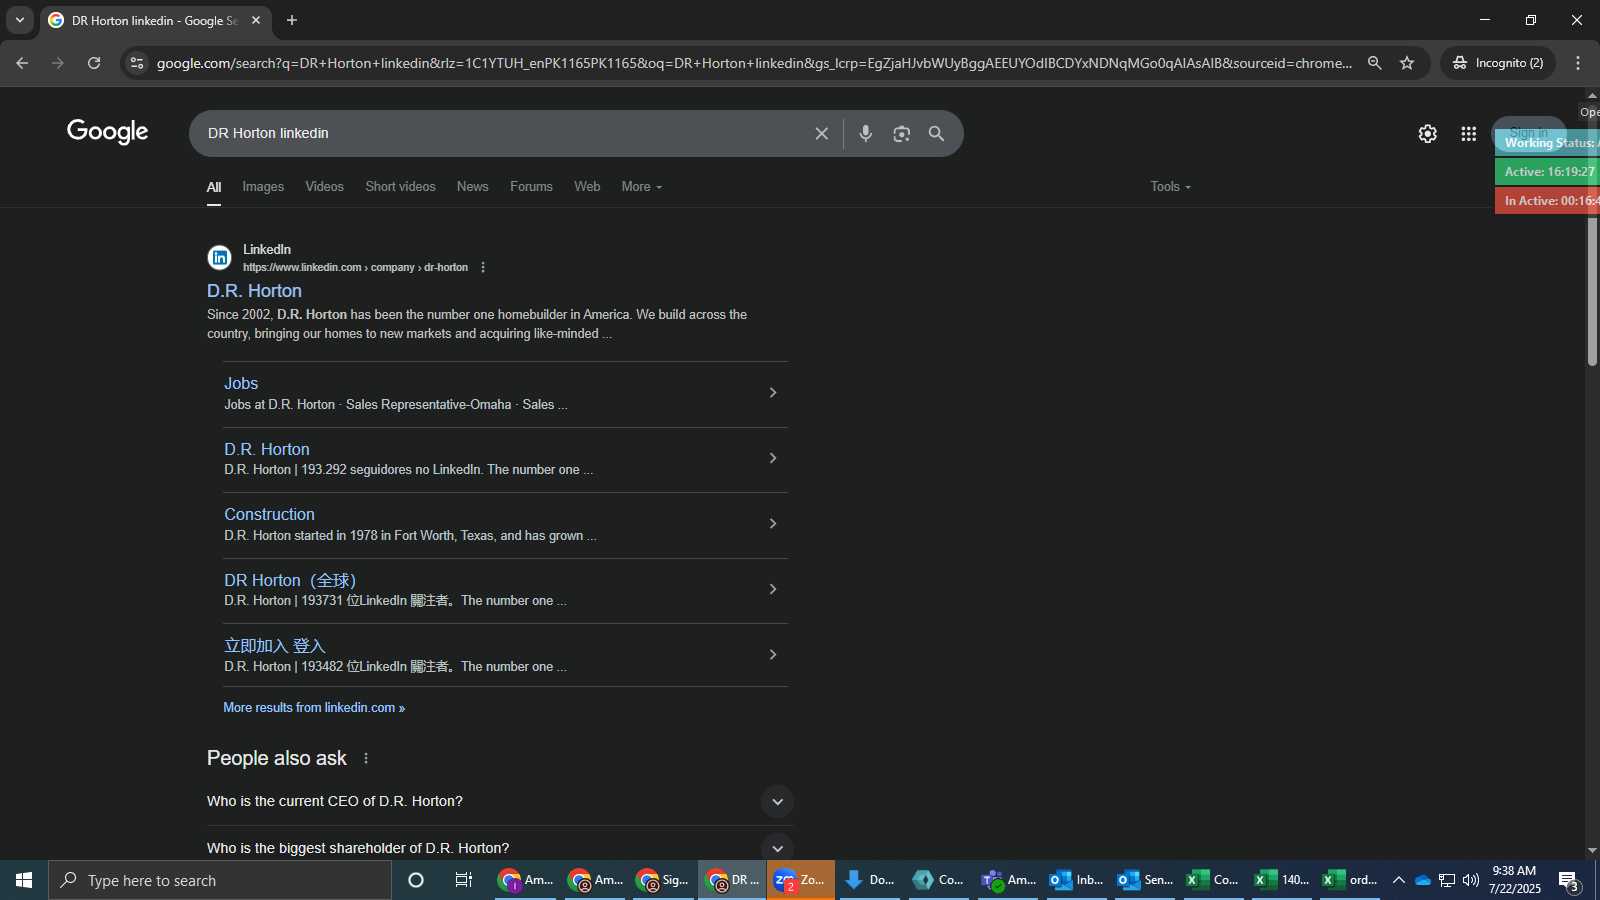The height and width of the screenshot is (900, 1600).
Task: Click the taskbar search box
Action: 220,880
